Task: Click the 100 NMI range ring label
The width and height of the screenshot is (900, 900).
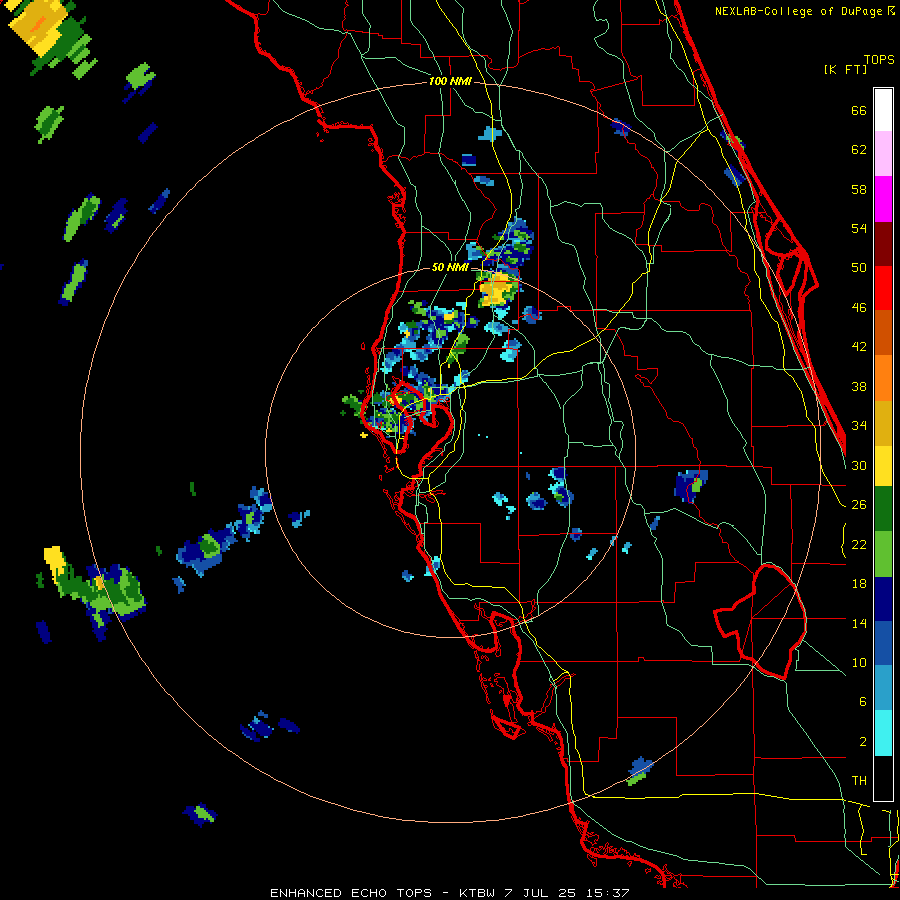Action: (x=450, y=82)
